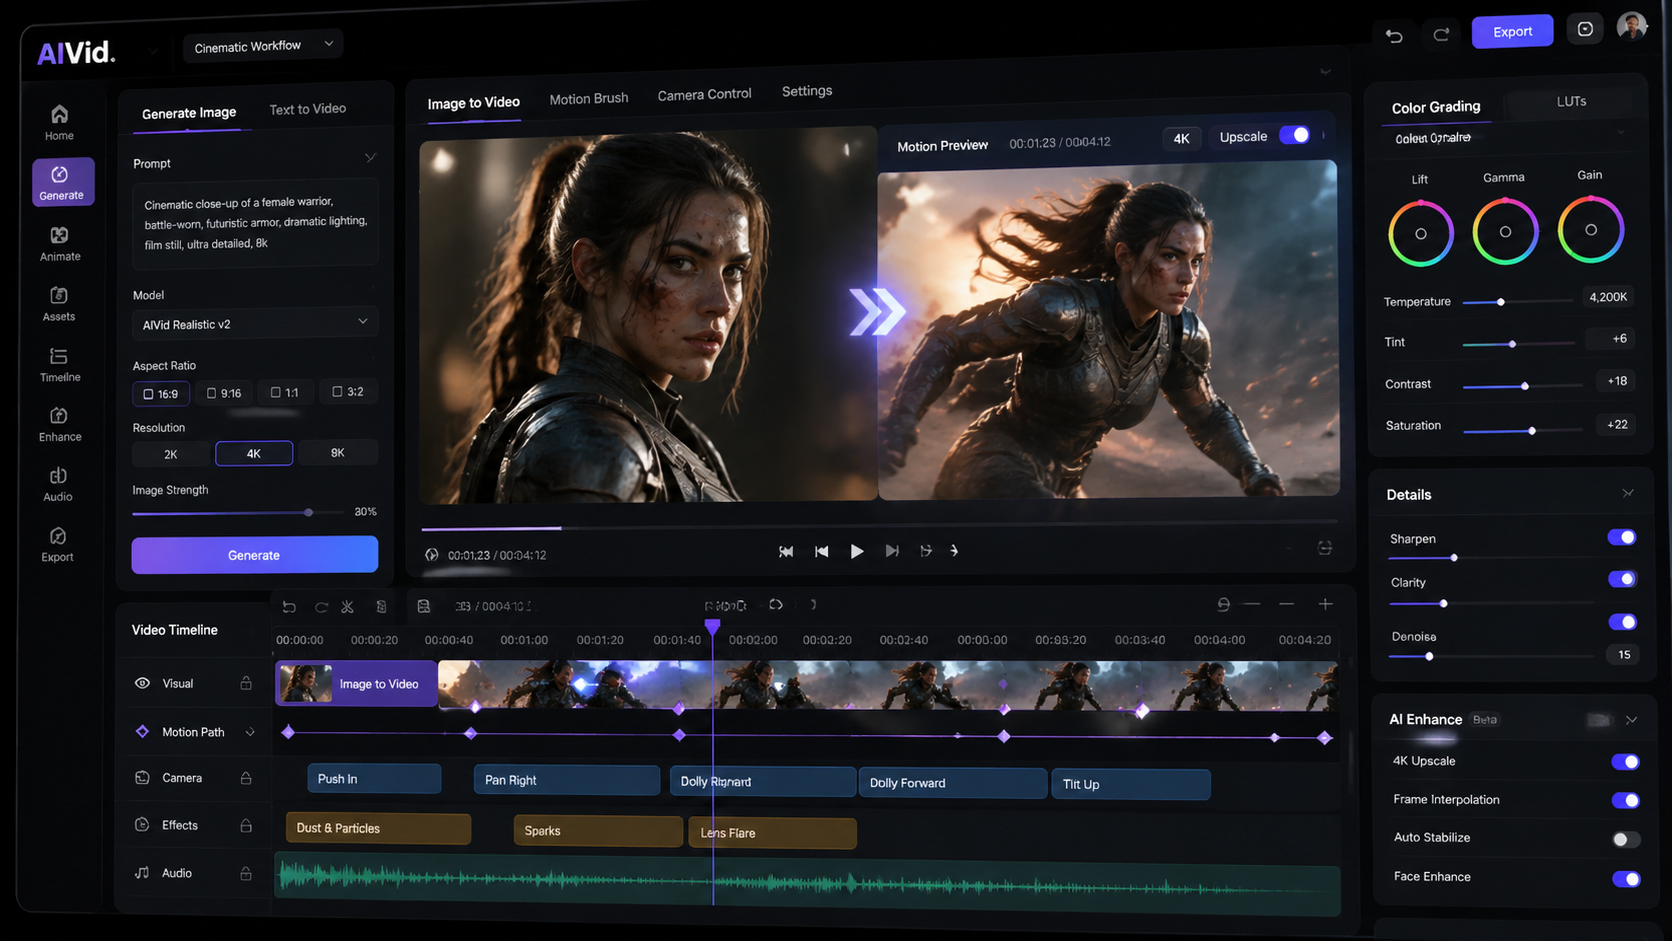
Task: Open the sidebar Export section
Action: click(57, 544)
